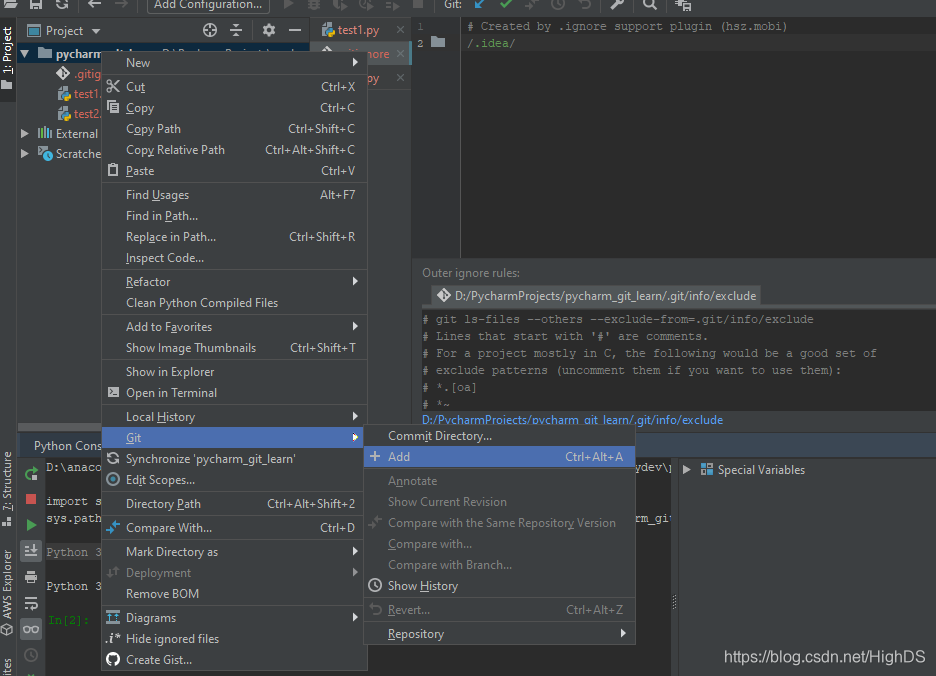Toggle Scroll to End icon in console
936x676 pixels.
(x=31, y=551)
